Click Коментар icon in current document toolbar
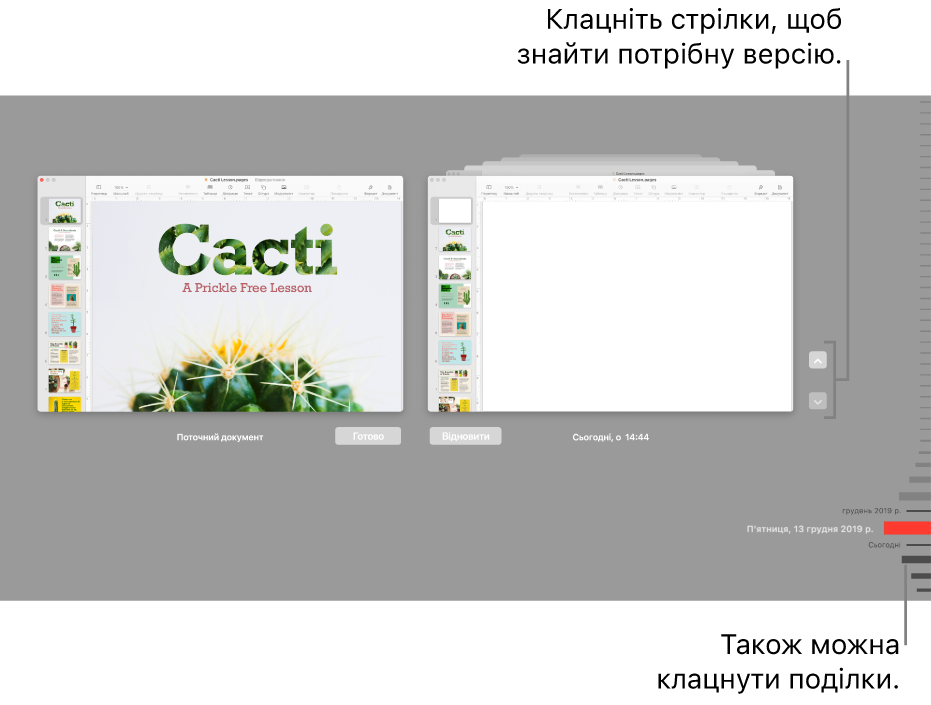Viewport: 931px width, 705px height. pos(306,187)
